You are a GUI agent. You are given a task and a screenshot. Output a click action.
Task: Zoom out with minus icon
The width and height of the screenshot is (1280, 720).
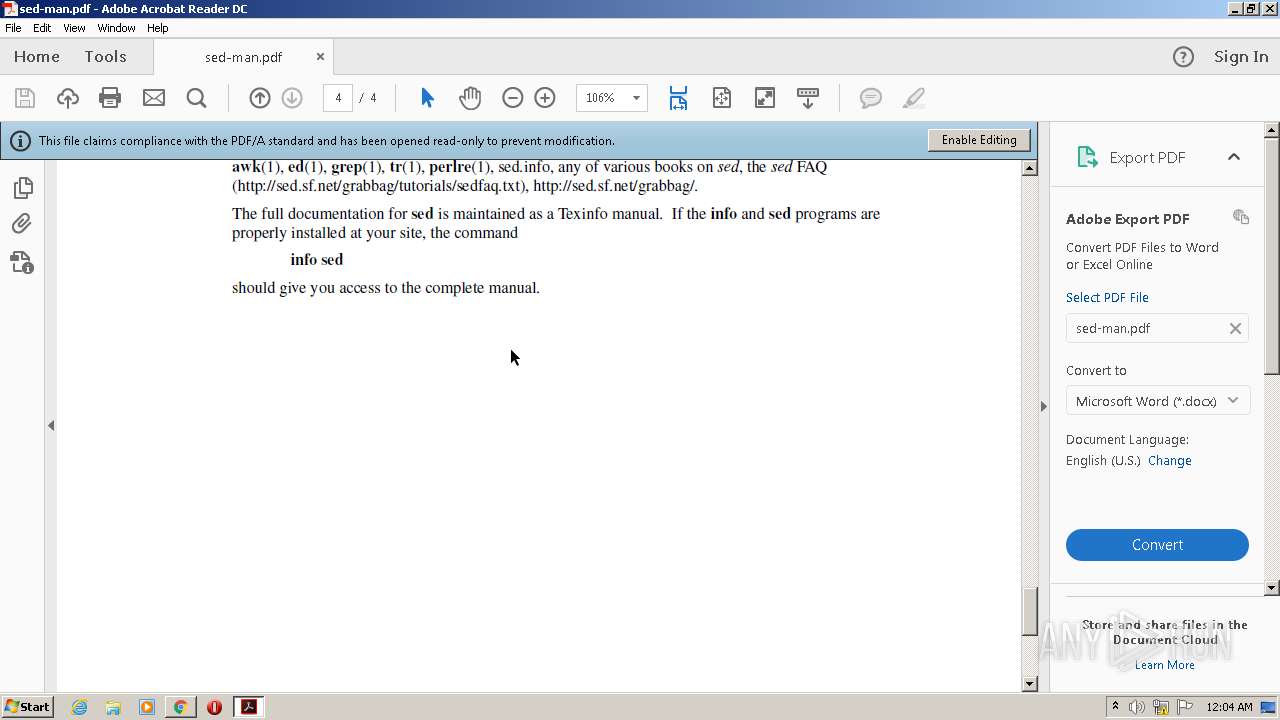click(x=513, y=98)
